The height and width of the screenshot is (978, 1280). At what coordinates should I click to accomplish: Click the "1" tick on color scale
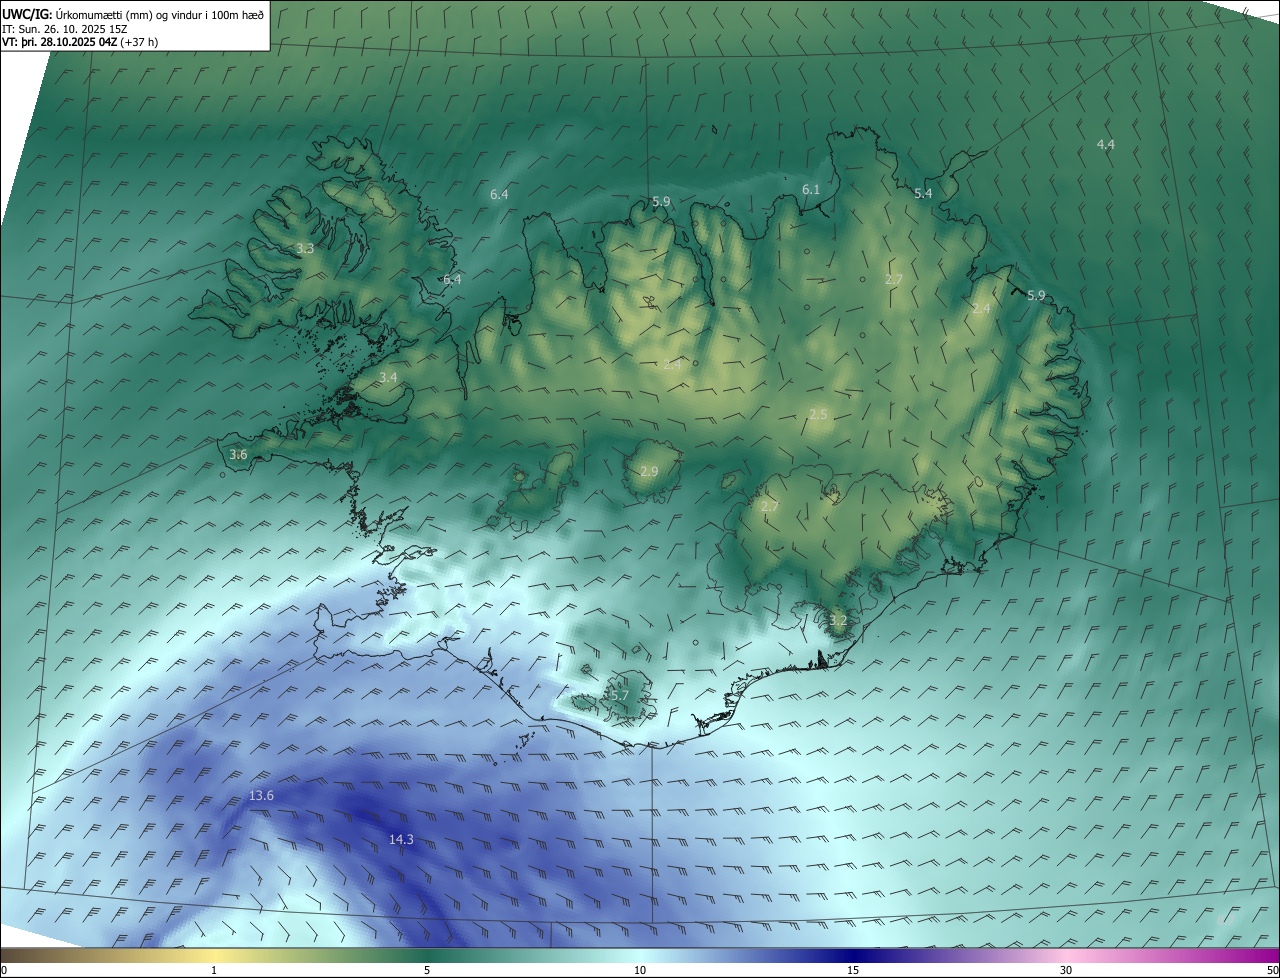tap(214, 970)
